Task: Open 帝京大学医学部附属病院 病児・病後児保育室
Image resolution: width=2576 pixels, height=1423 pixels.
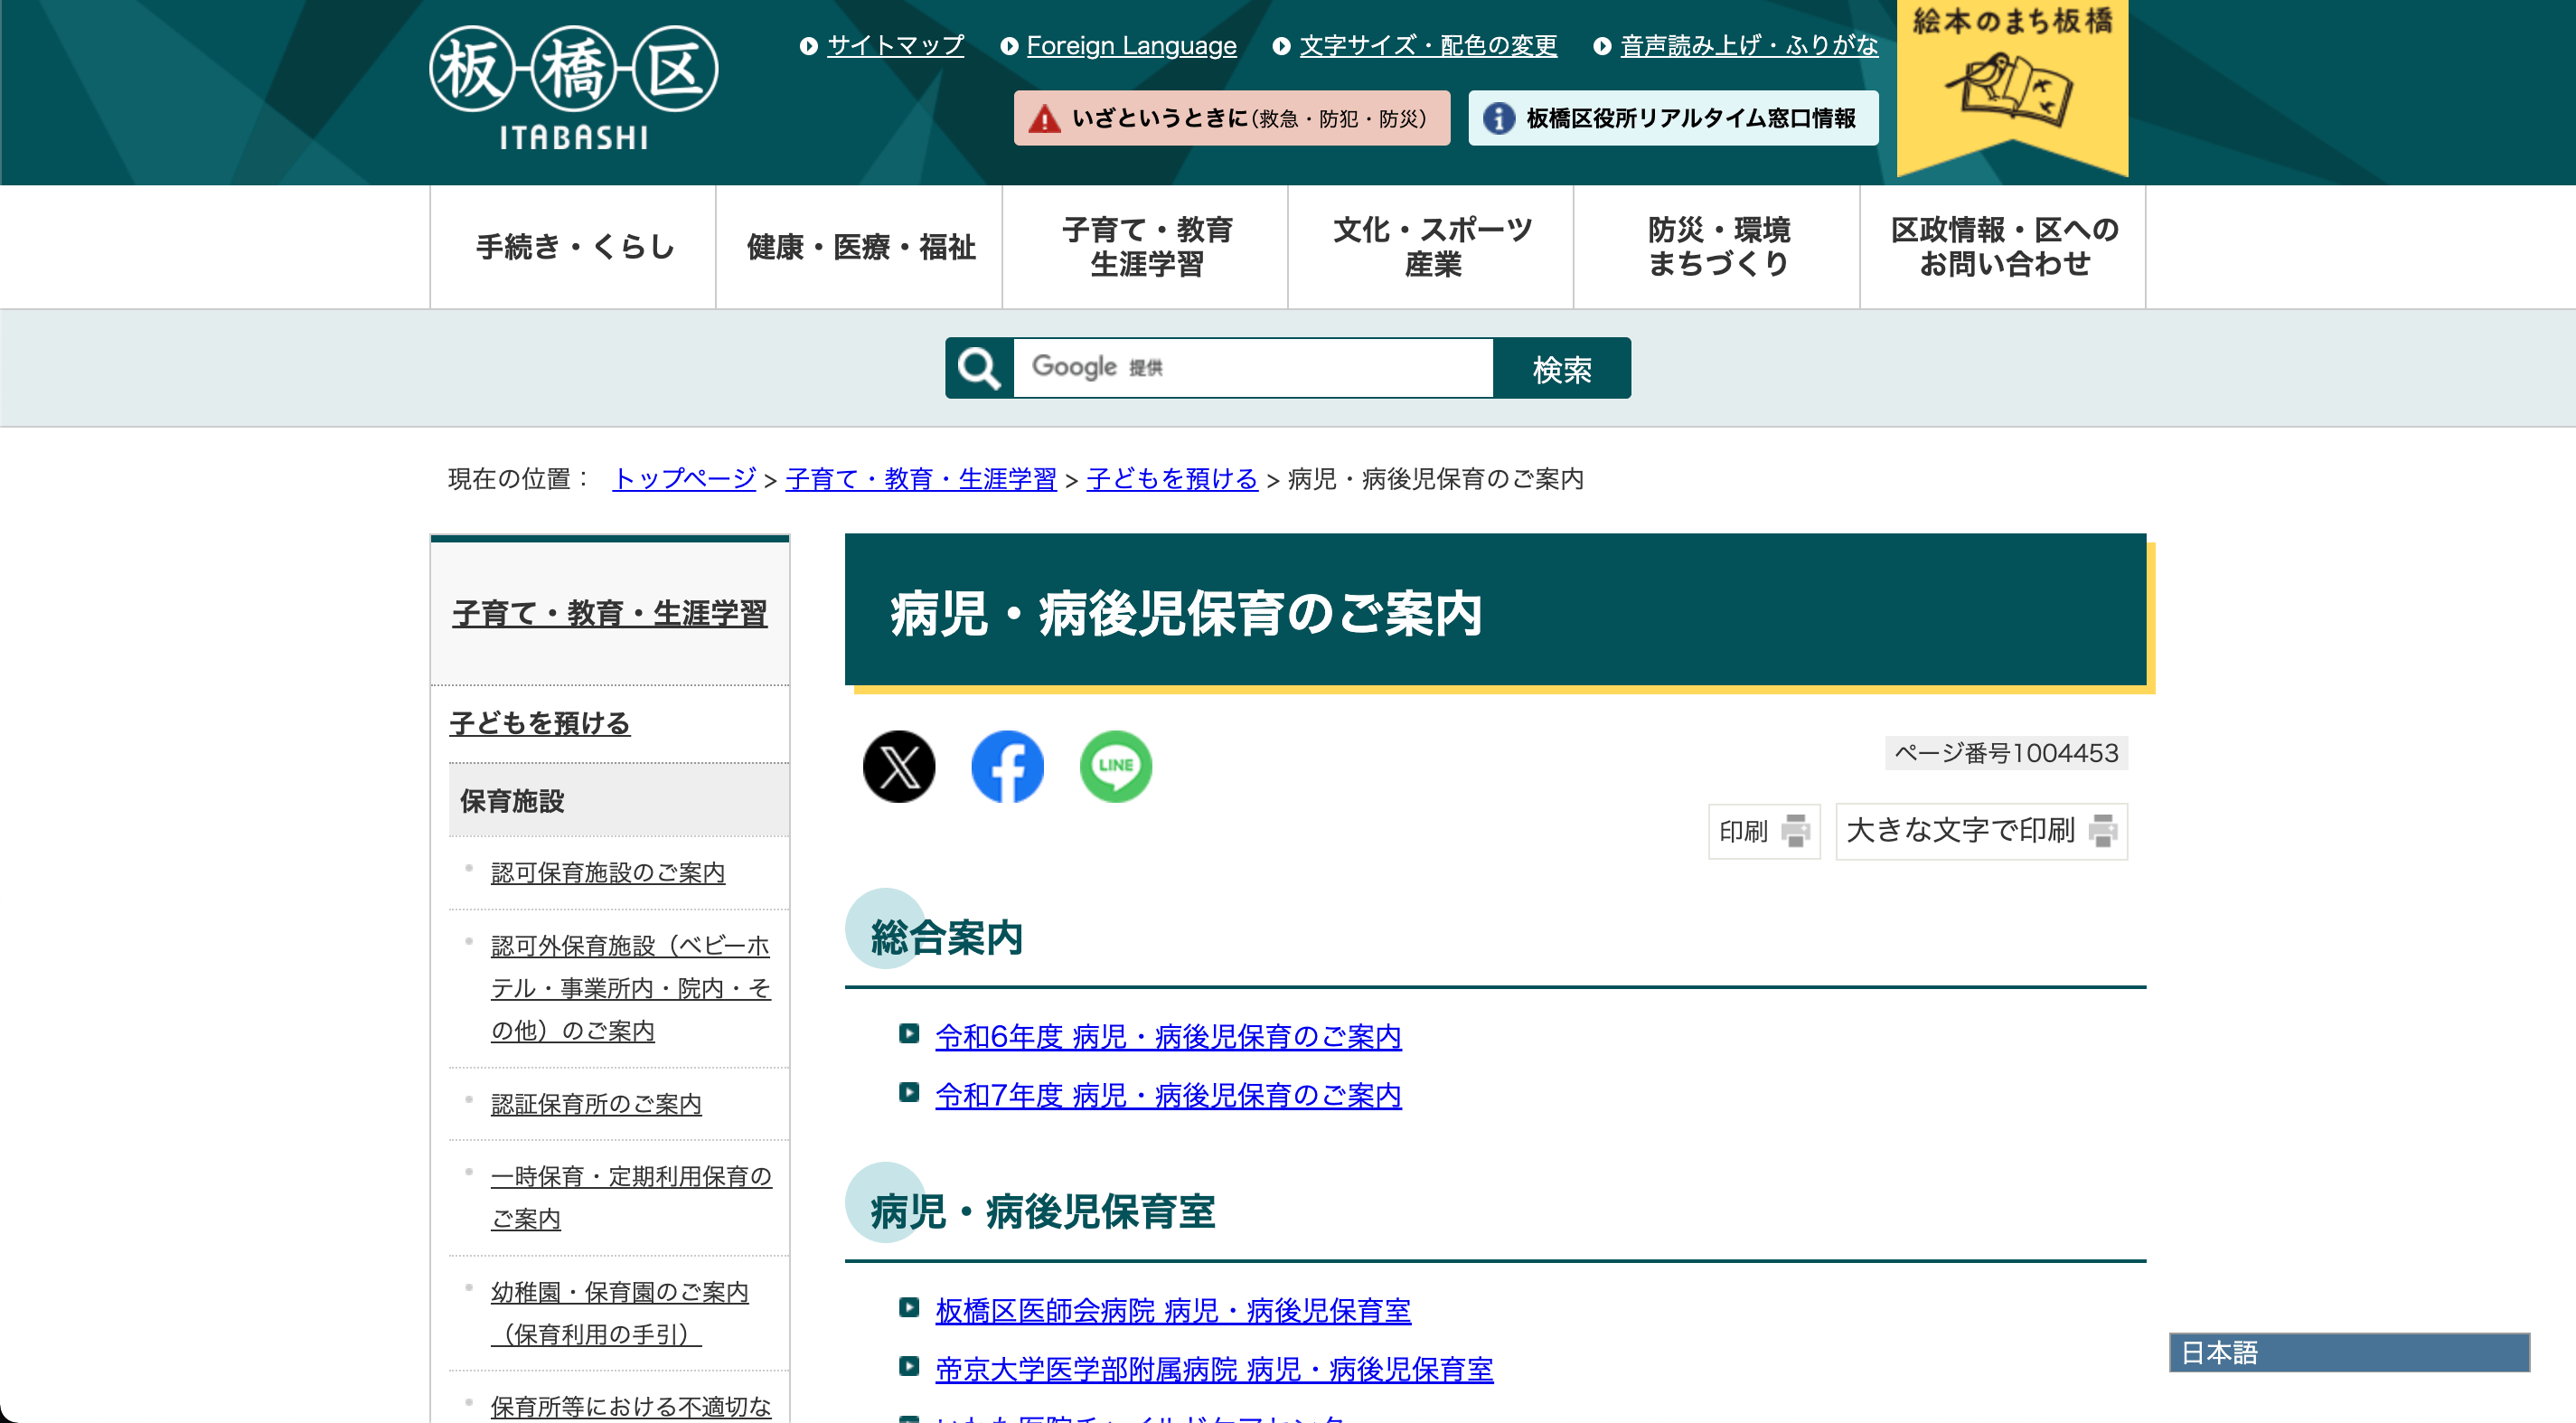Action: coord(1214,1369)
